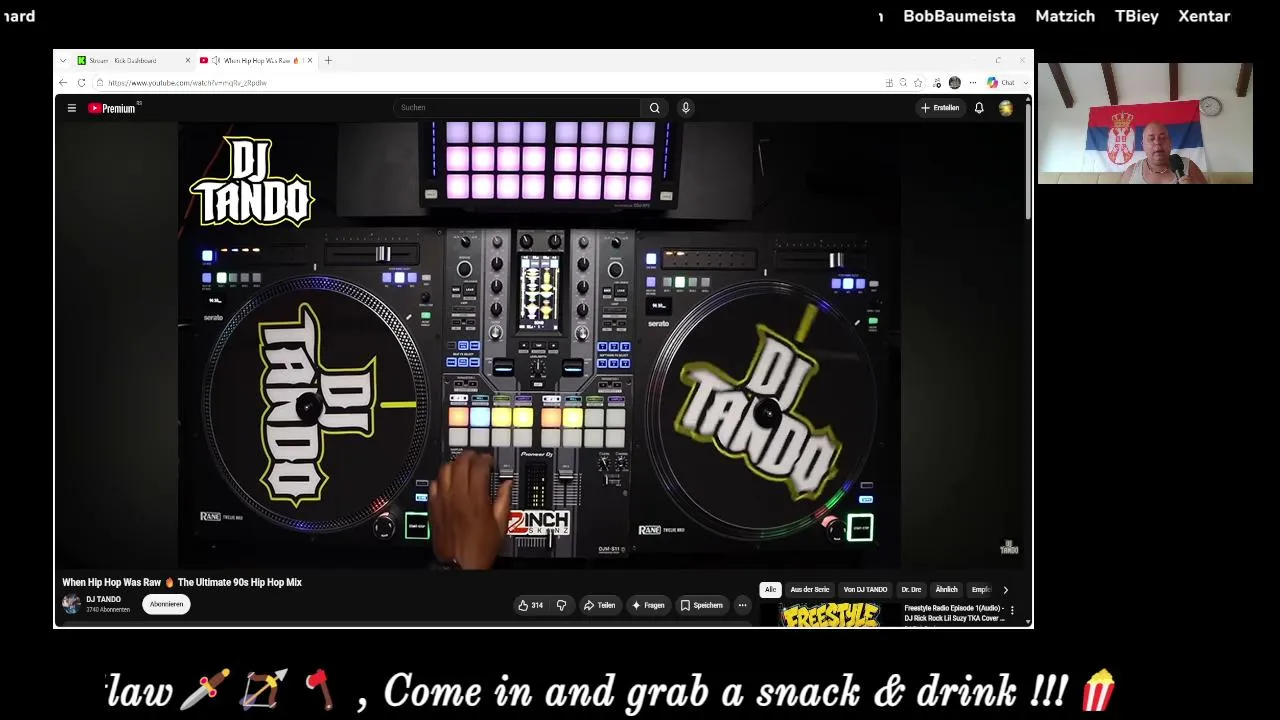
Task: Click the streamer webcam overlay
Action: coord(1145,123)
